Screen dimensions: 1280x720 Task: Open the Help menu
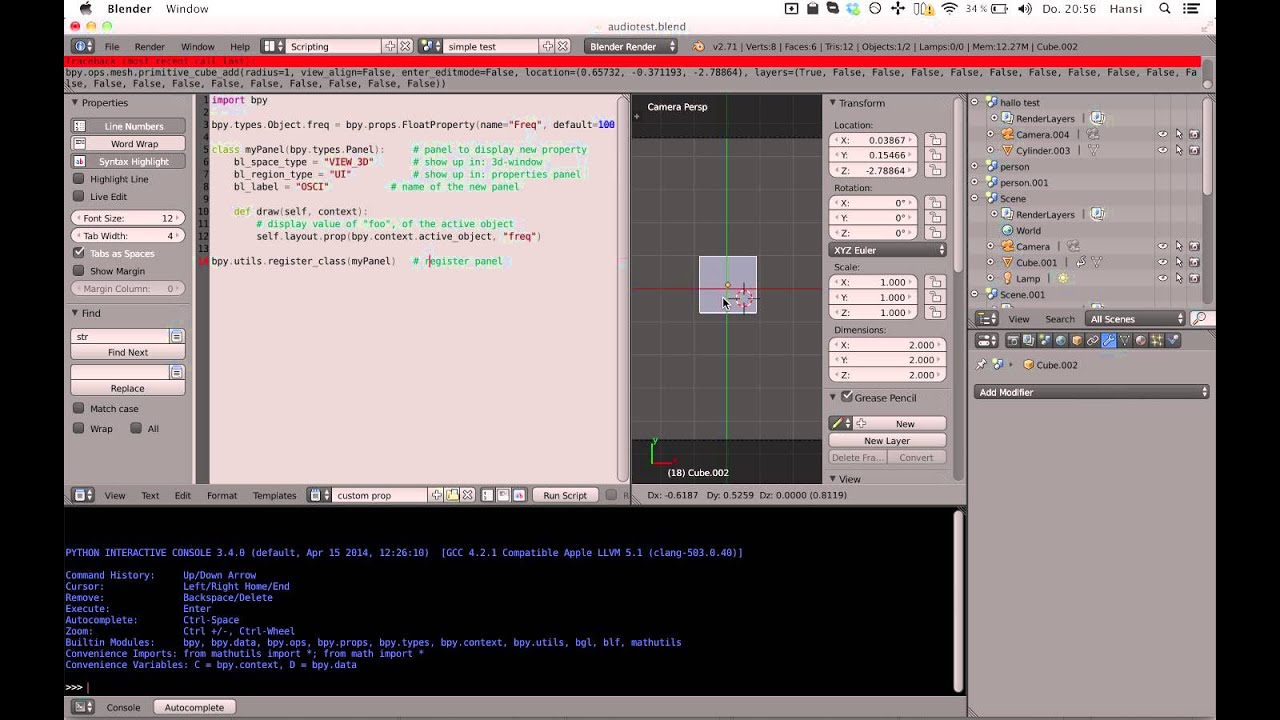tap(240, 46)
